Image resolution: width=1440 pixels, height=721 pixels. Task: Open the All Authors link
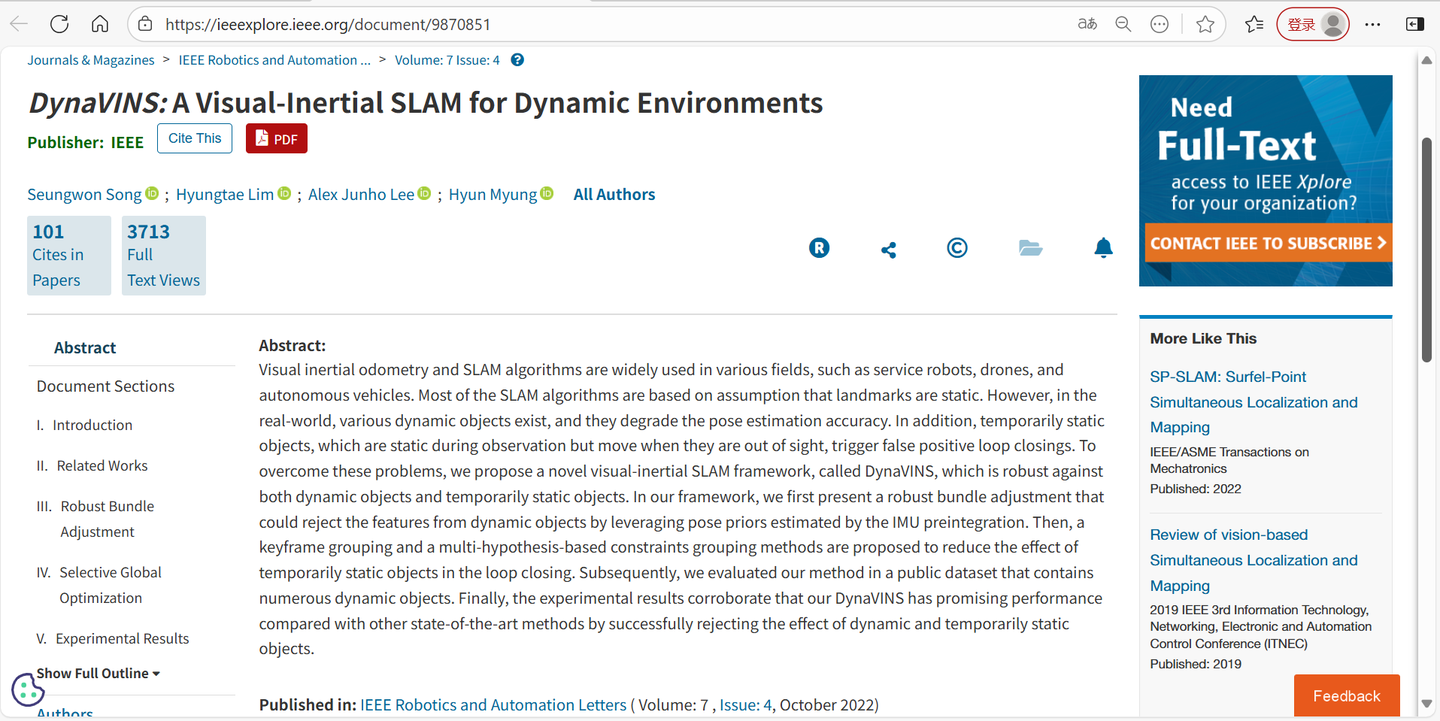[614, 194]
